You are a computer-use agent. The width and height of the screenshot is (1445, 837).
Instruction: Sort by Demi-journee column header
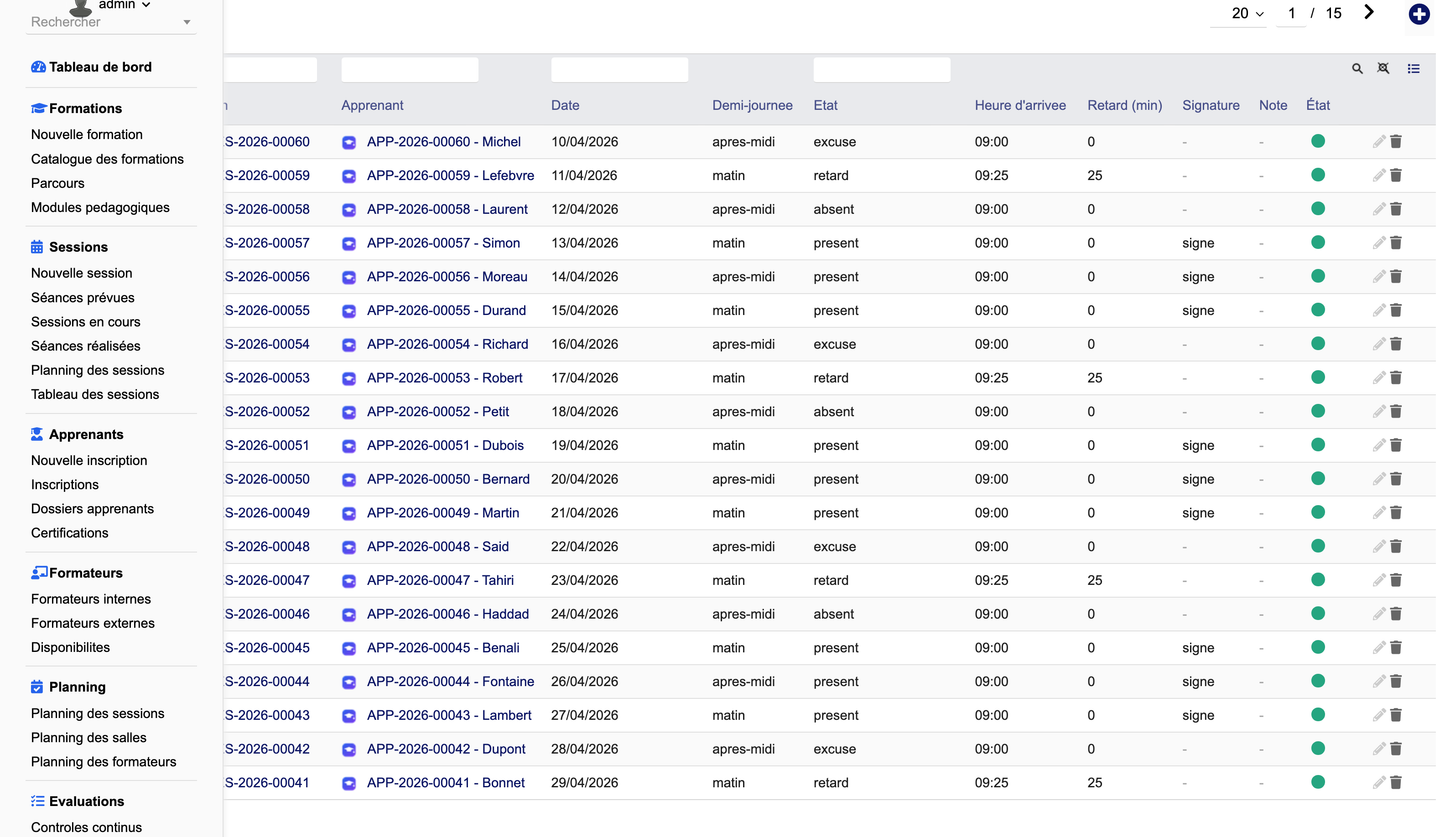(752, 105)
